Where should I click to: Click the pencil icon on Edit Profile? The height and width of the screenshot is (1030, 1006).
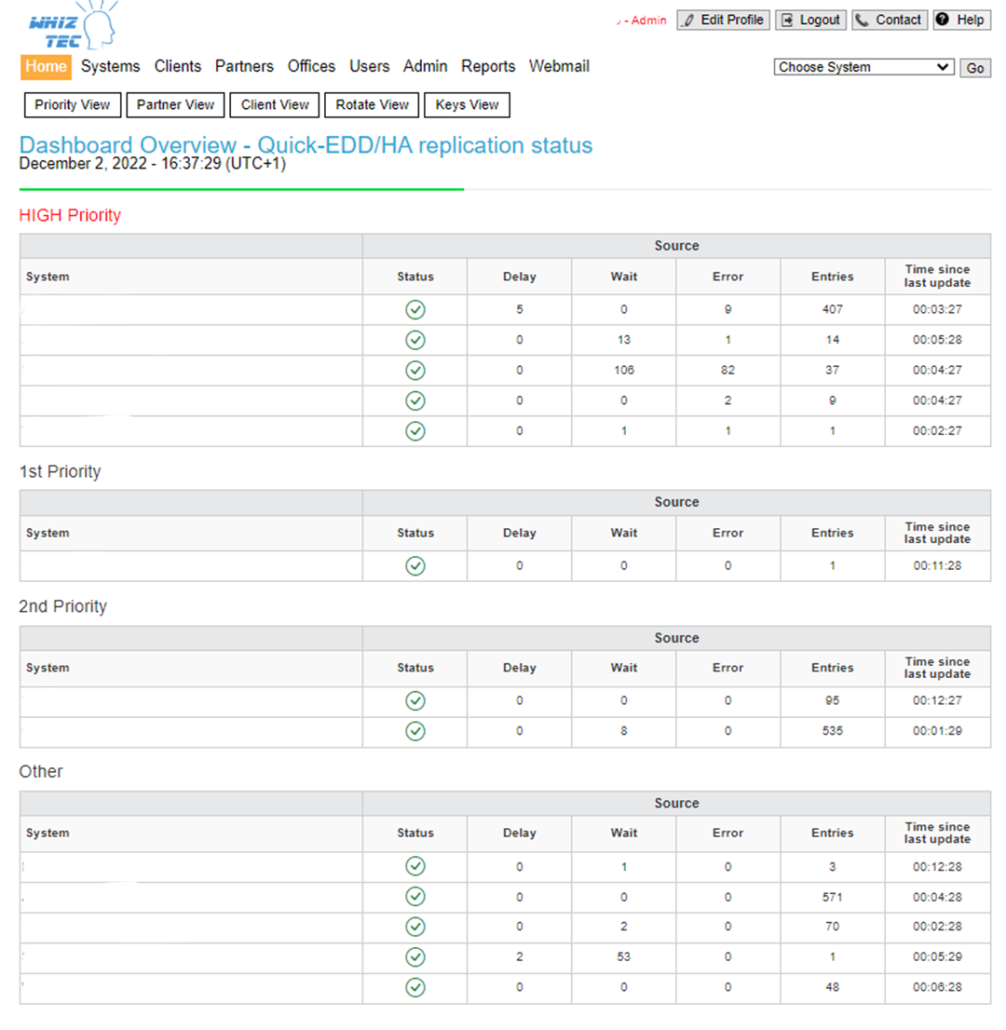[689, 19]
